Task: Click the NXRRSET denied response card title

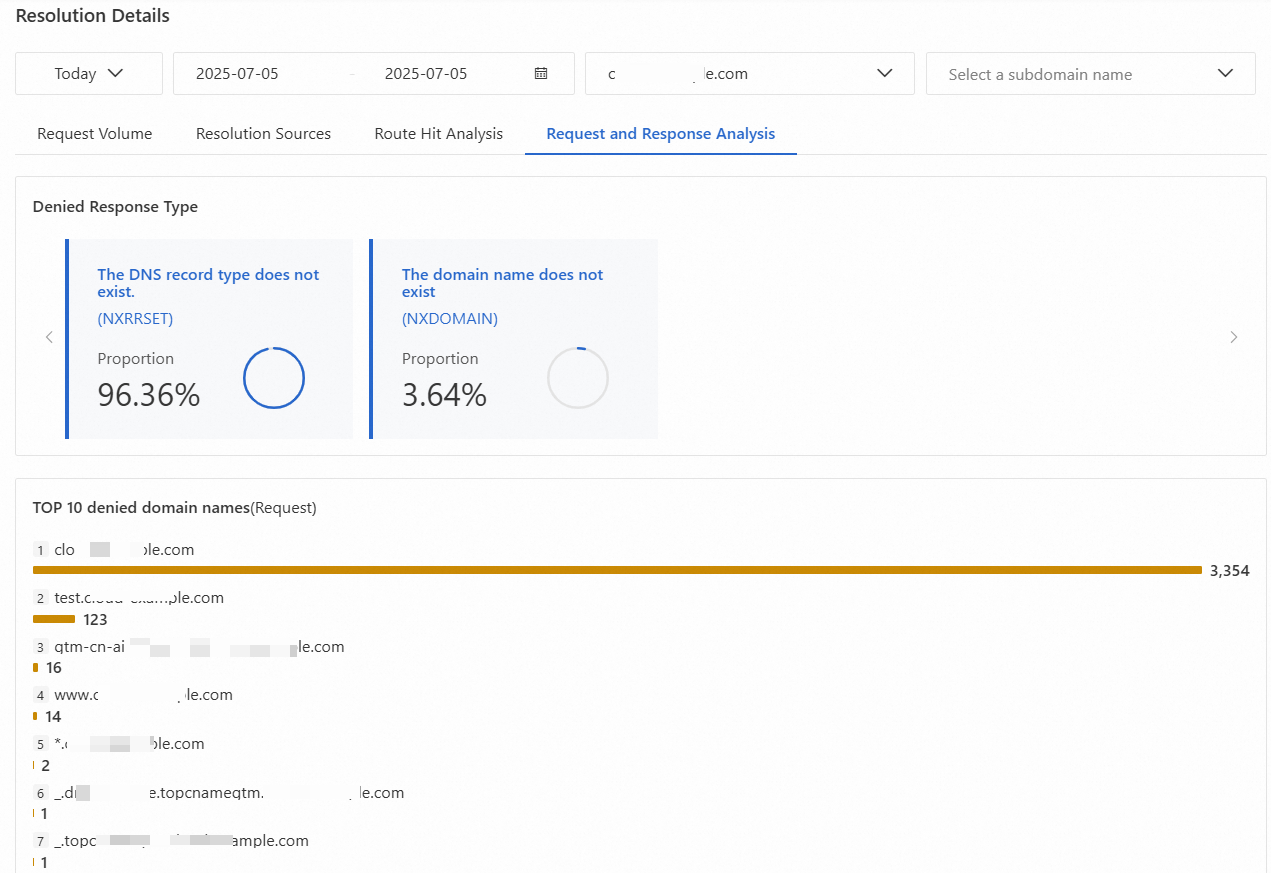Action: tap(208, 283)
